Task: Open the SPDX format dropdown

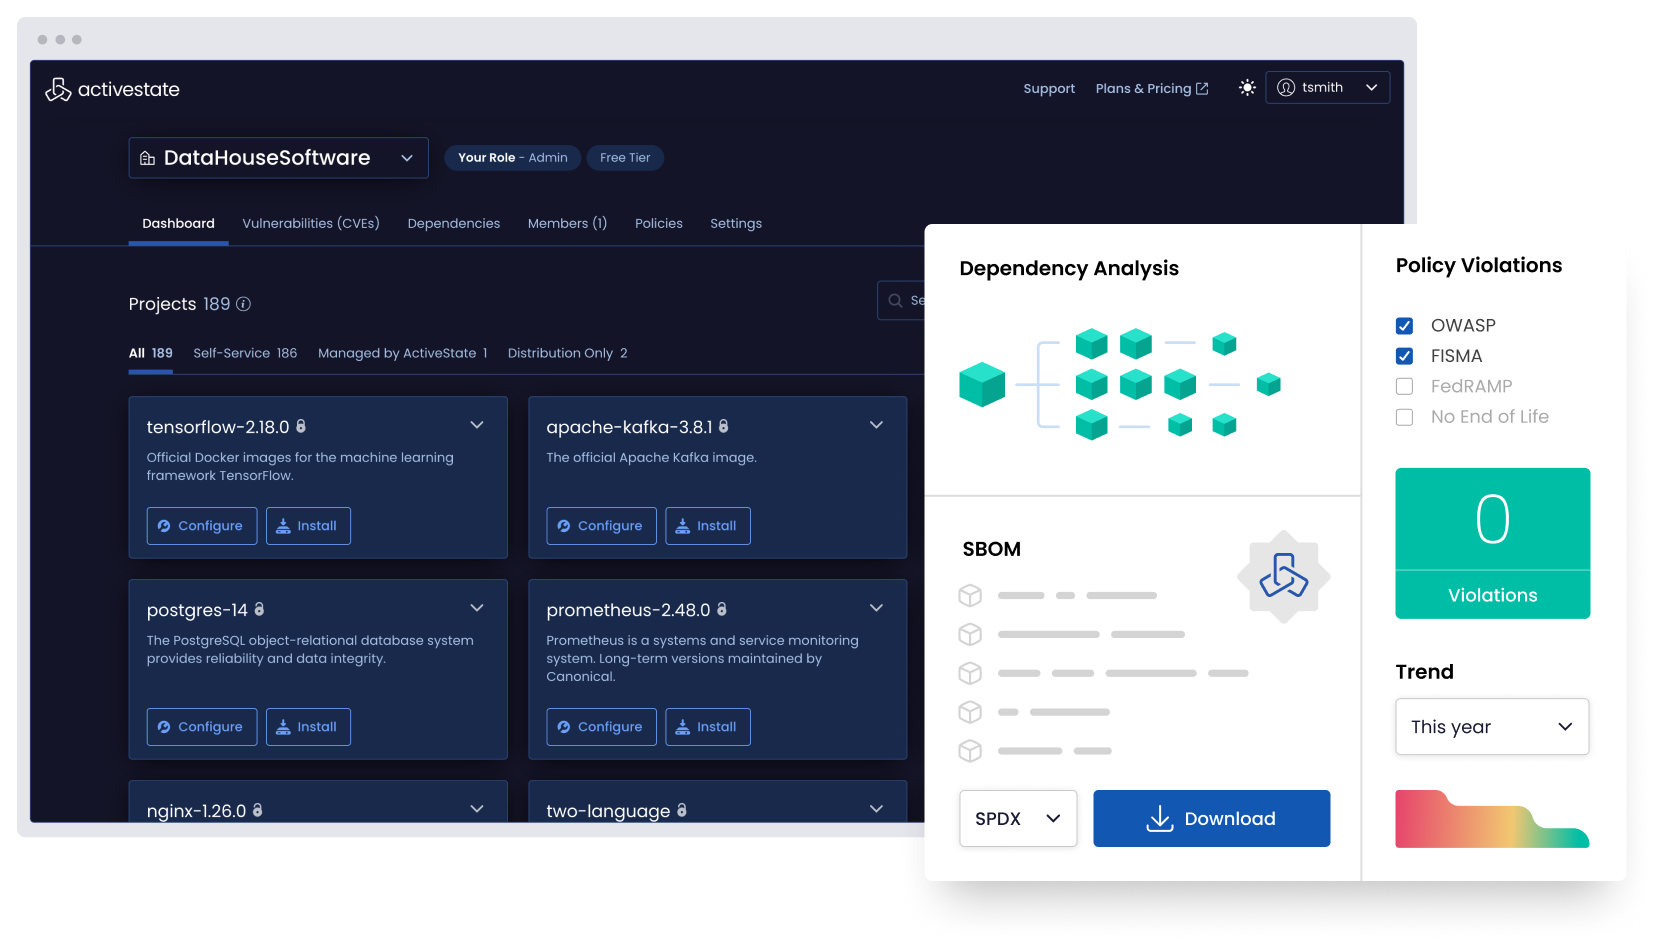Action: (1017, 819)
